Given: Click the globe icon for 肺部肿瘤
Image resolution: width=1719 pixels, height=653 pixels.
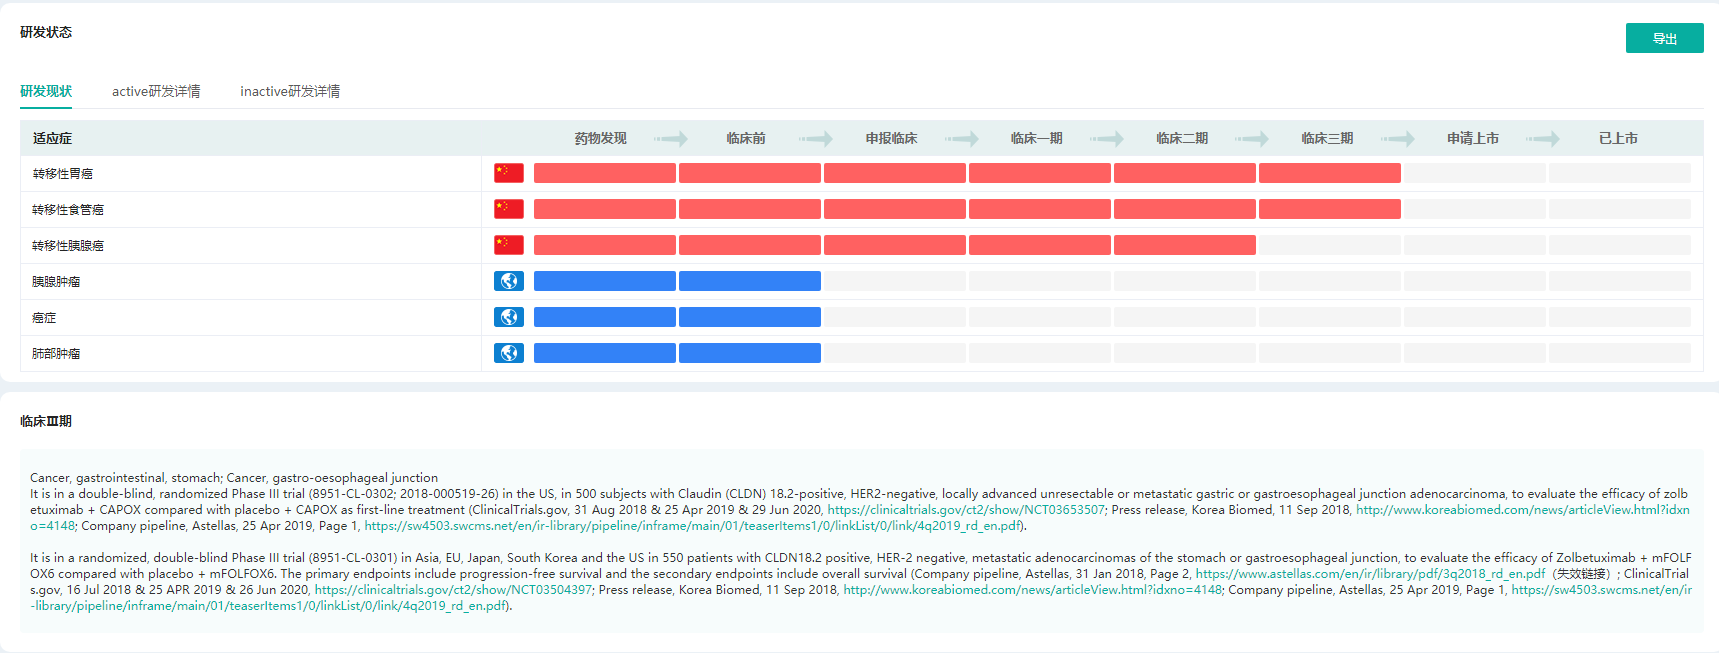Looking at the screenshot, I should click(508, 353).
